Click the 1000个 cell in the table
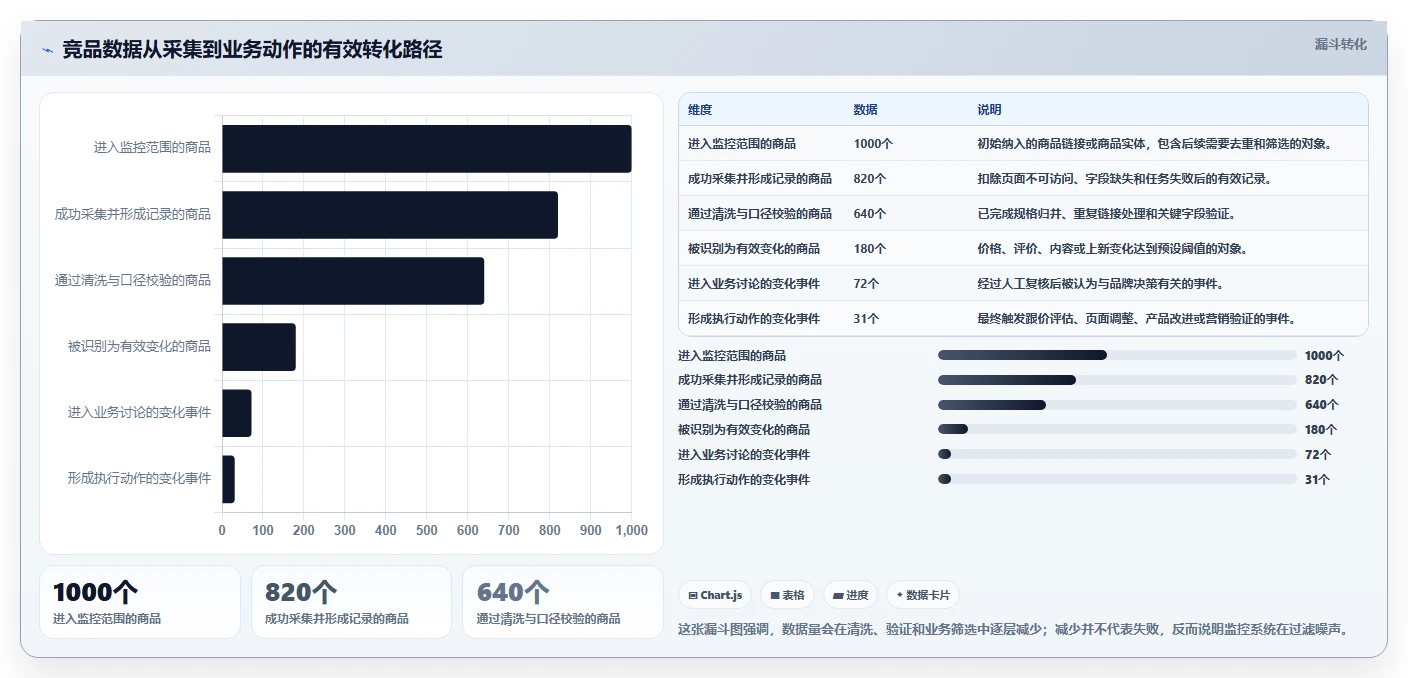The height and width of the screenshot is (678, 1408). (873, 143)
